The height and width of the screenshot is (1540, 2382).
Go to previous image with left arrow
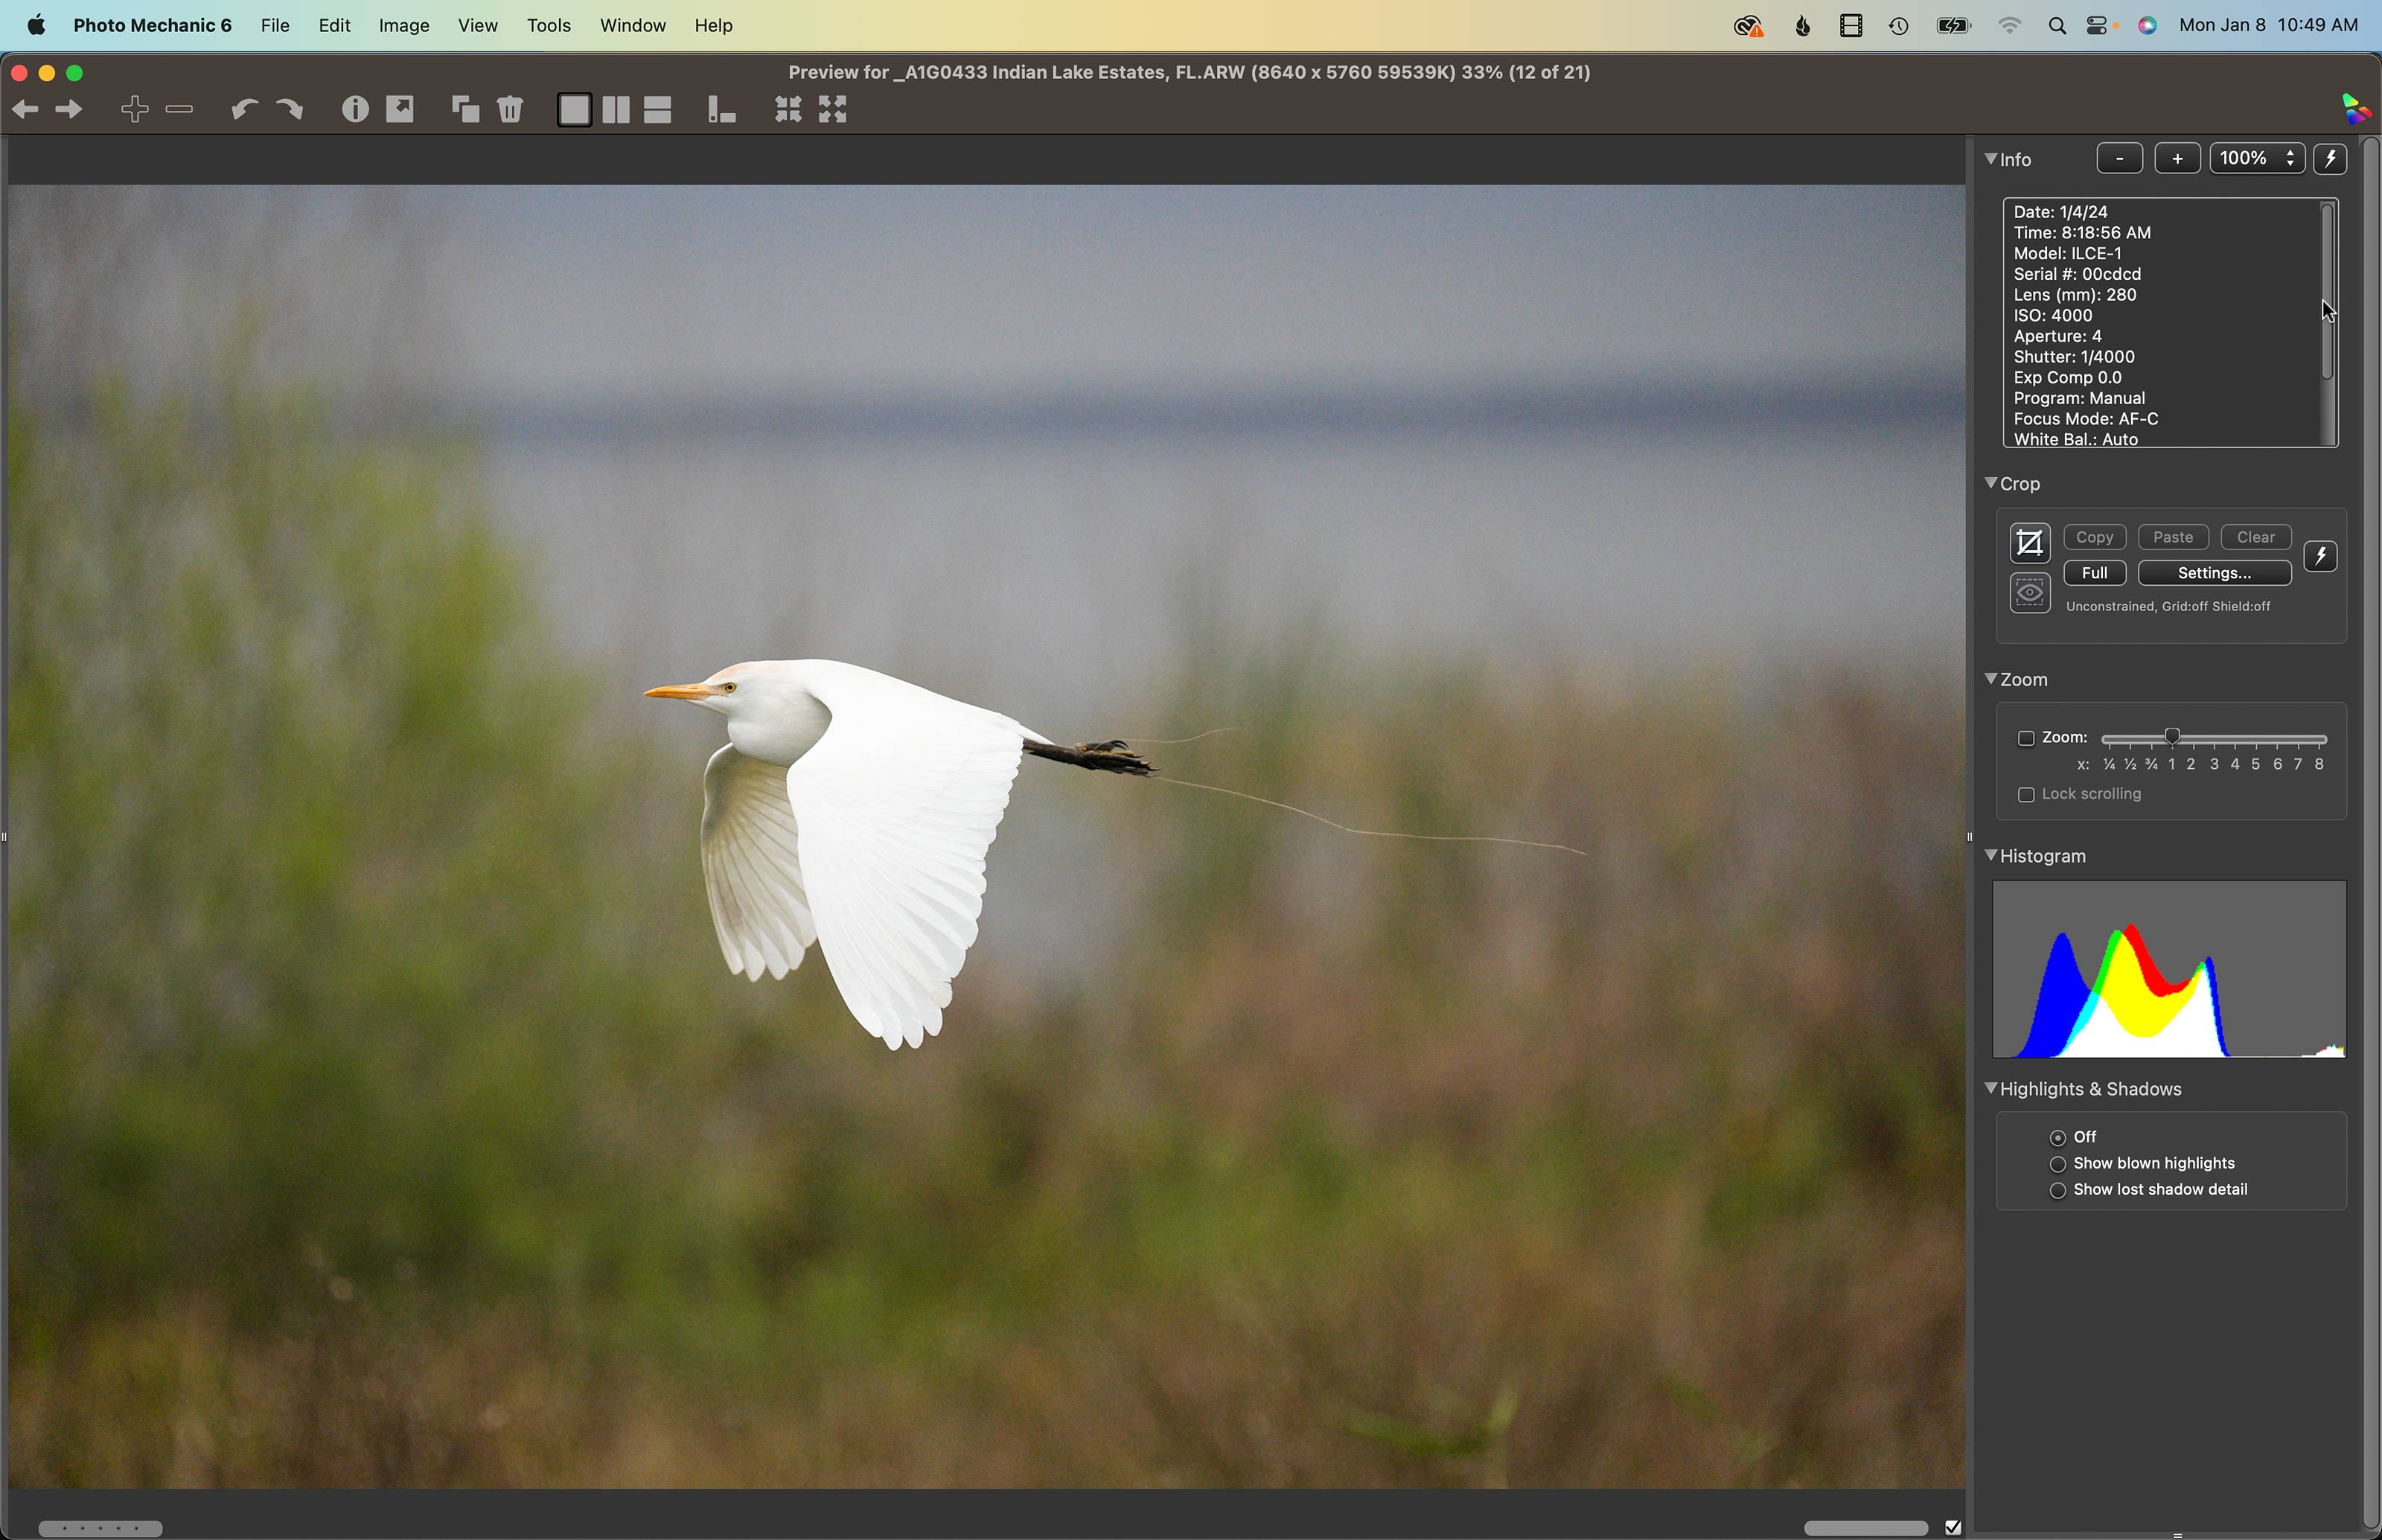(25, 110)
